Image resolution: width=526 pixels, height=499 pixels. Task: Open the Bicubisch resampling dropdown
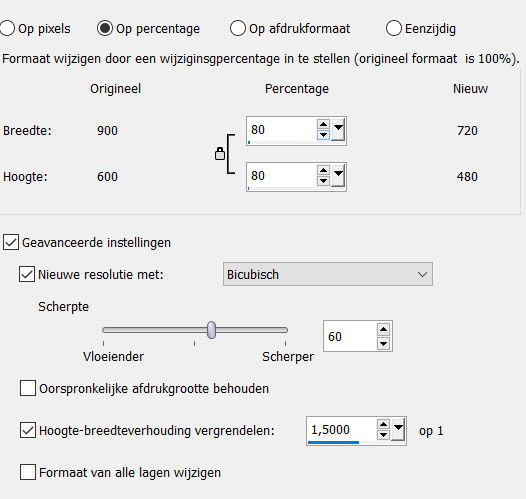coord(328,274)
